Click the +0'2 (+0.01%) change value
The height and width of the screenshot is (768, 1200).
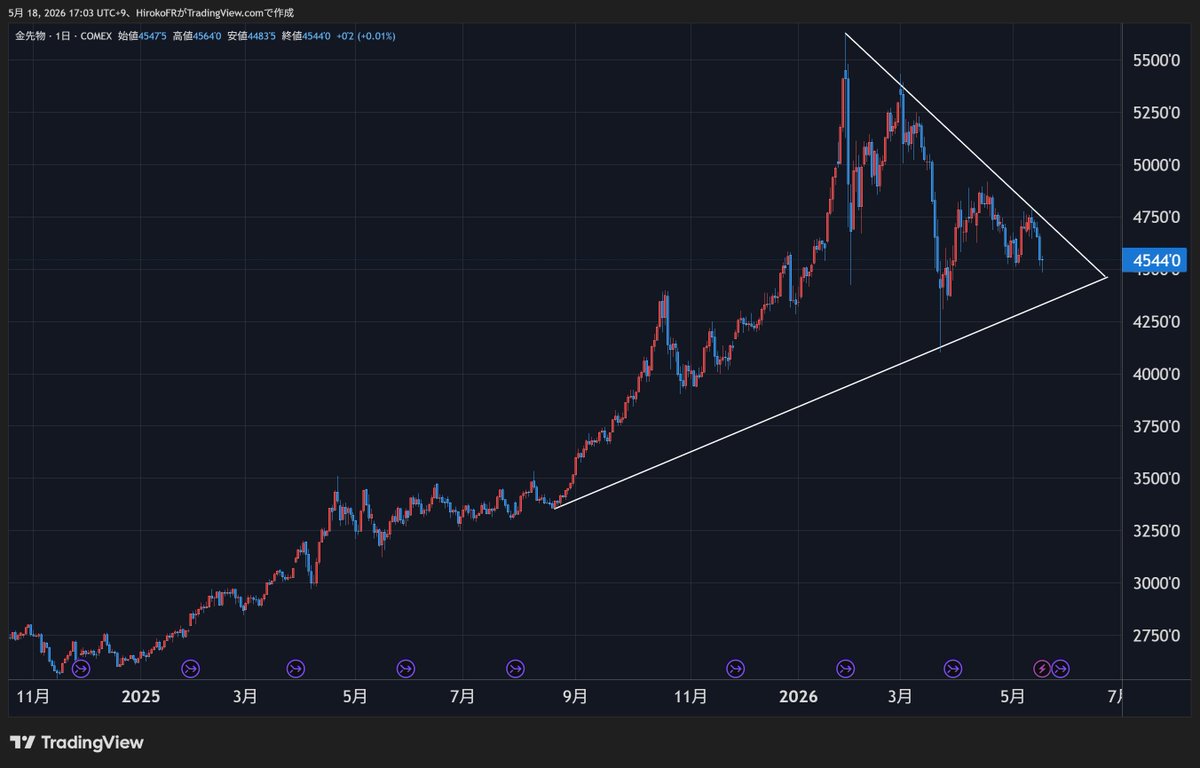(365, 36)
